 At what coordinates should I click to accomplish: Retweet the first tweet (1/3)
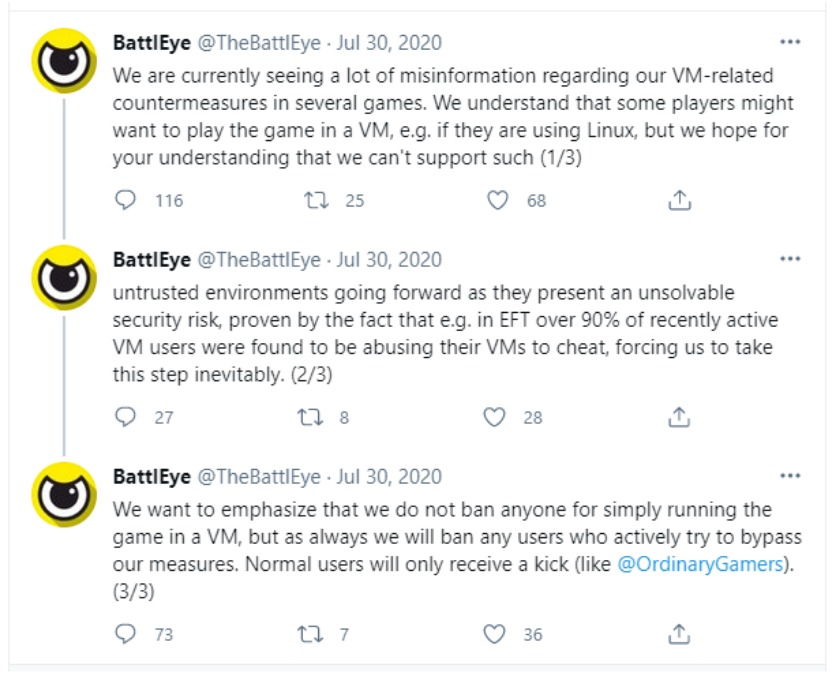[316, 200]
